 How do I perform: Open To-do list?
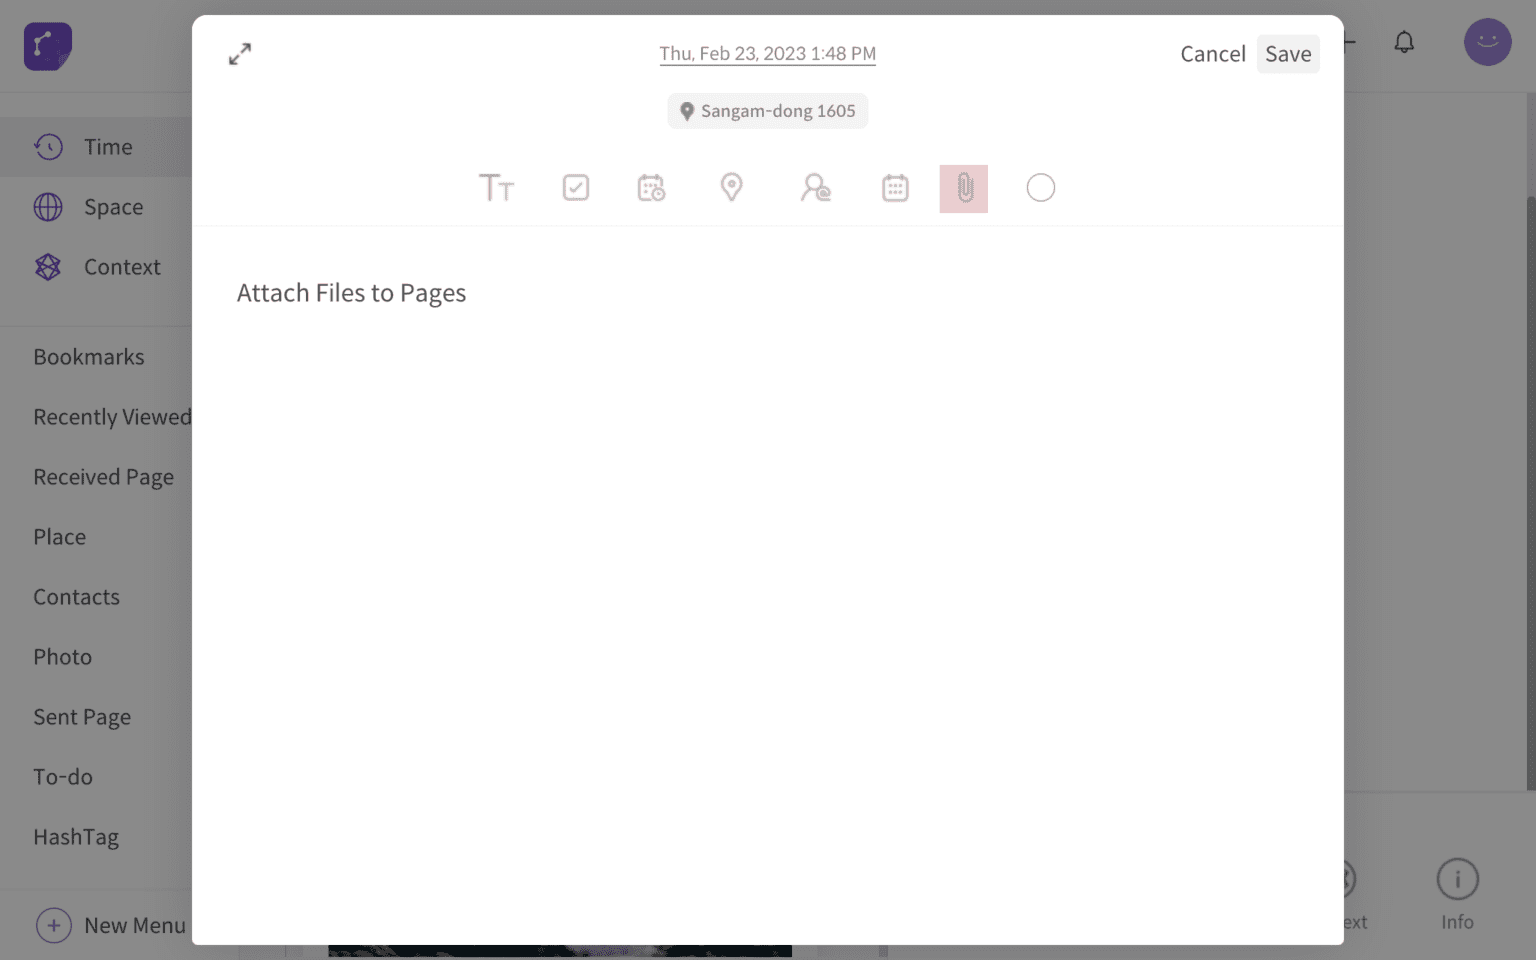tap(63, 777)
